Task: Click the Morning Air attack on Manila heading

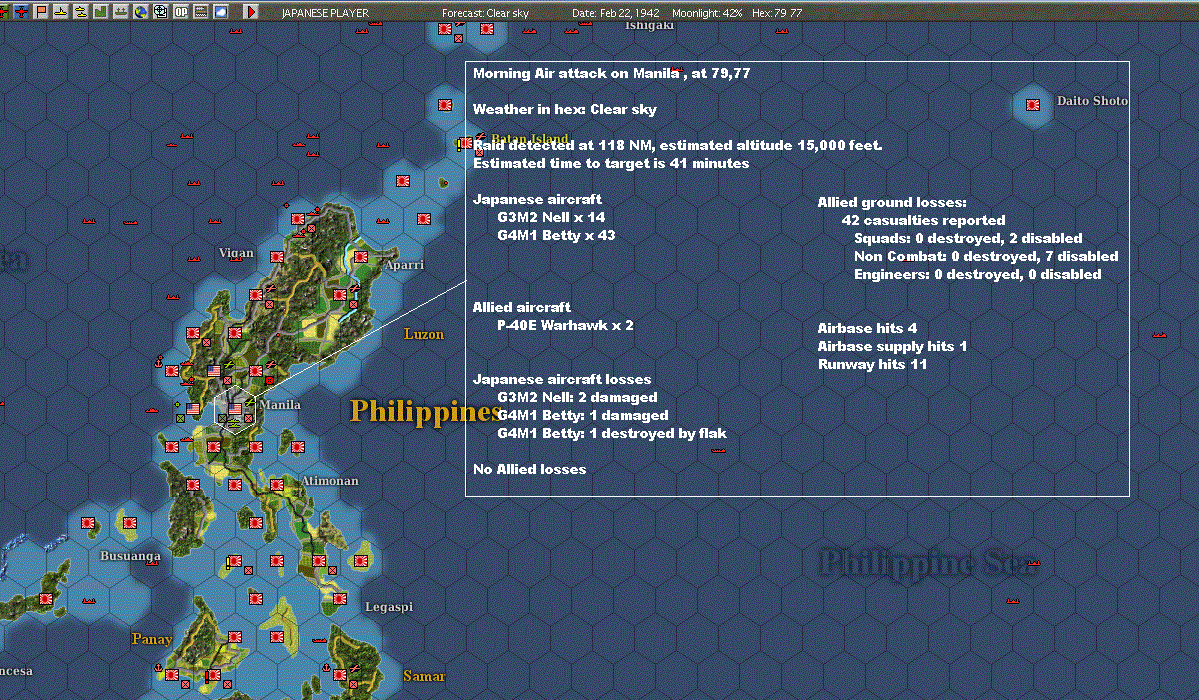Action: 611,73
